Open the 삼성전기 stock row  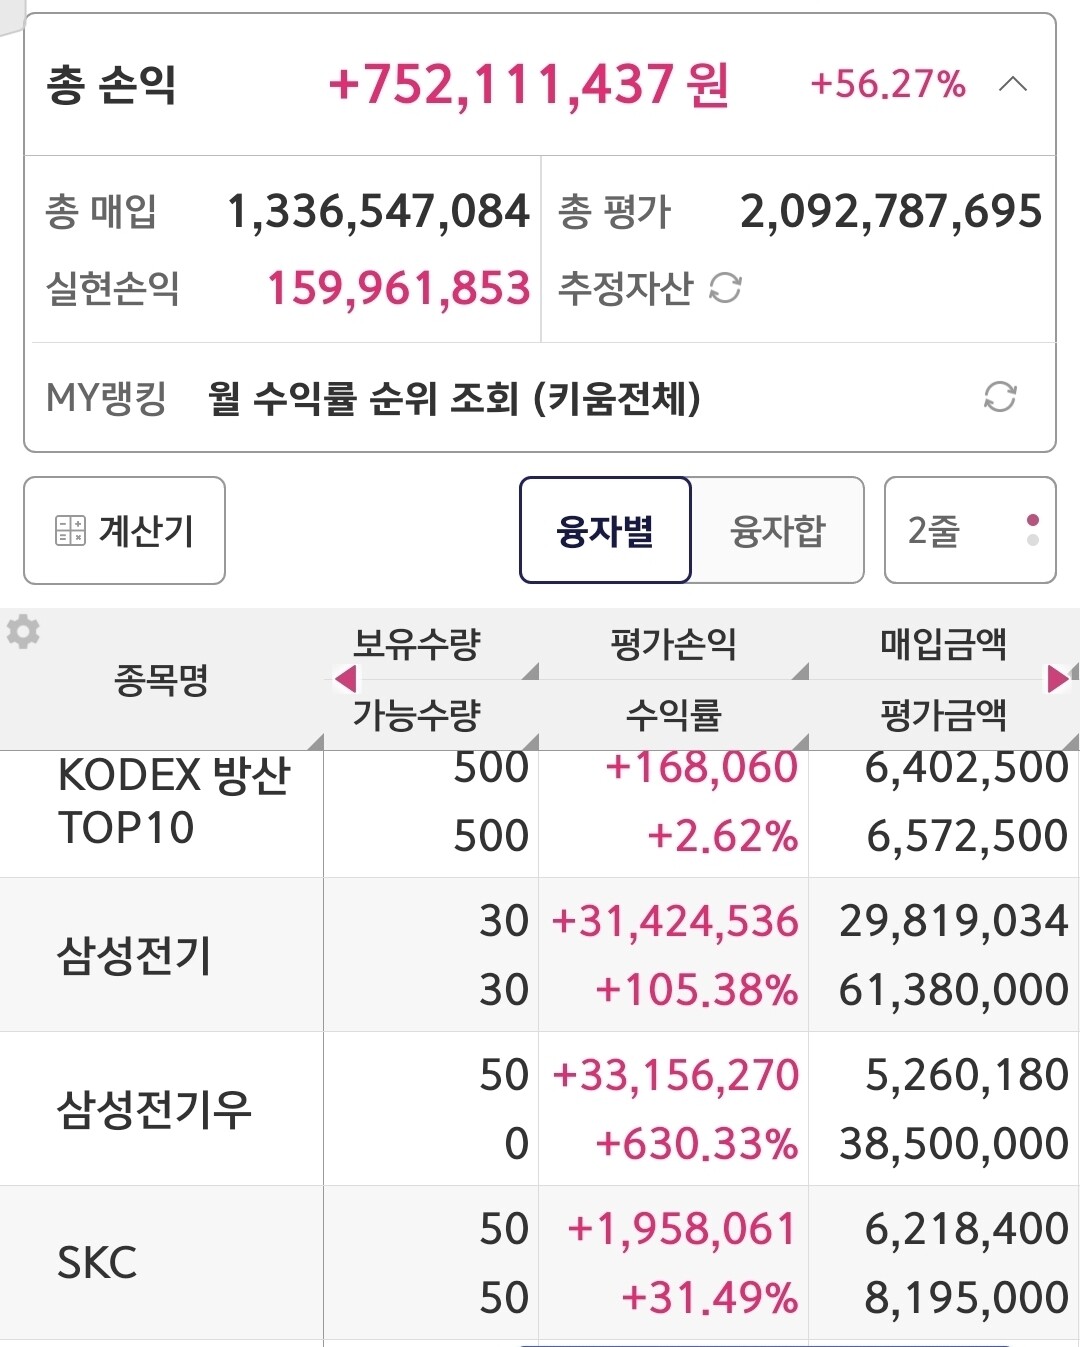point(540,955)
